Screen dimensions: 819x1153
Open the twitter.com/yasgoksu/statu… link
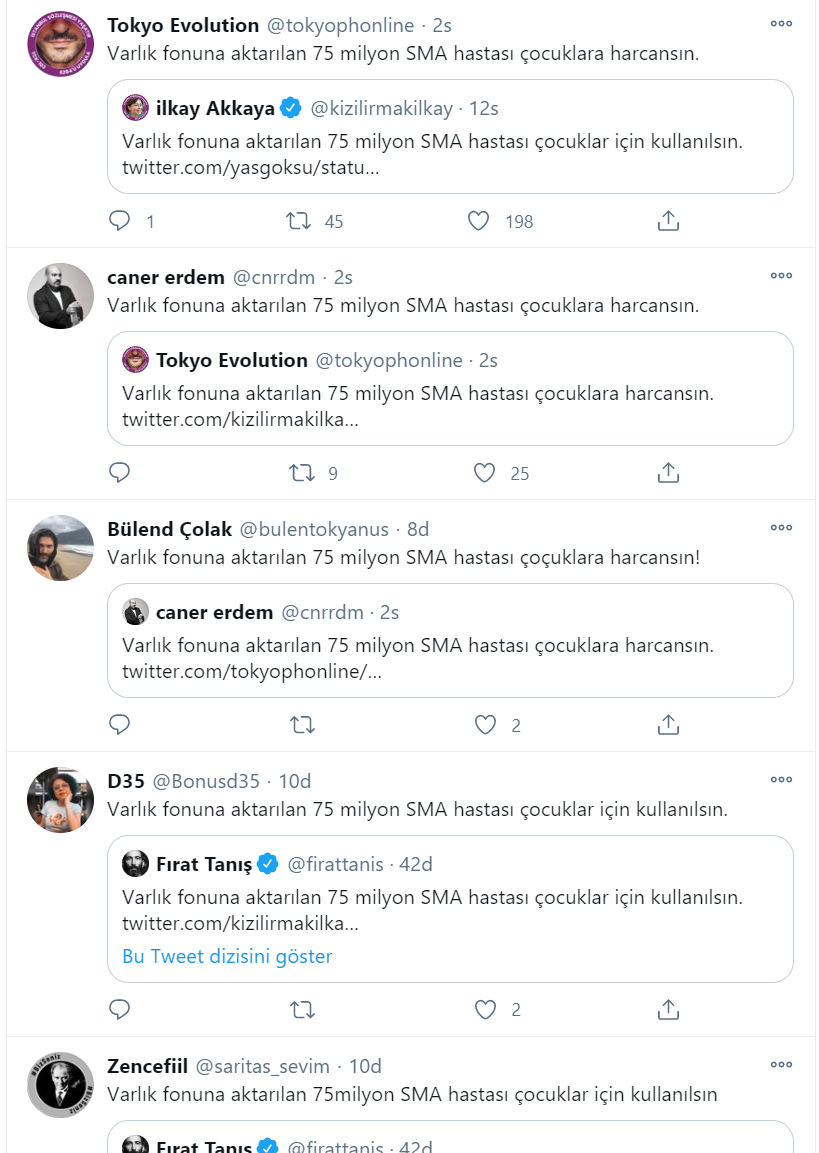250,168
